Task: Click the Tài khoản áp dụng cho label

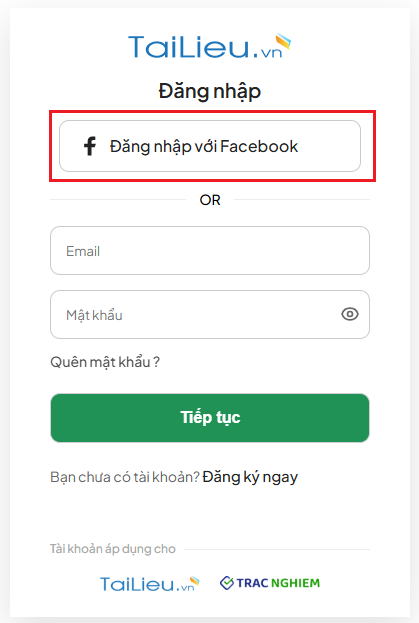Action: (x=113, y=549)
